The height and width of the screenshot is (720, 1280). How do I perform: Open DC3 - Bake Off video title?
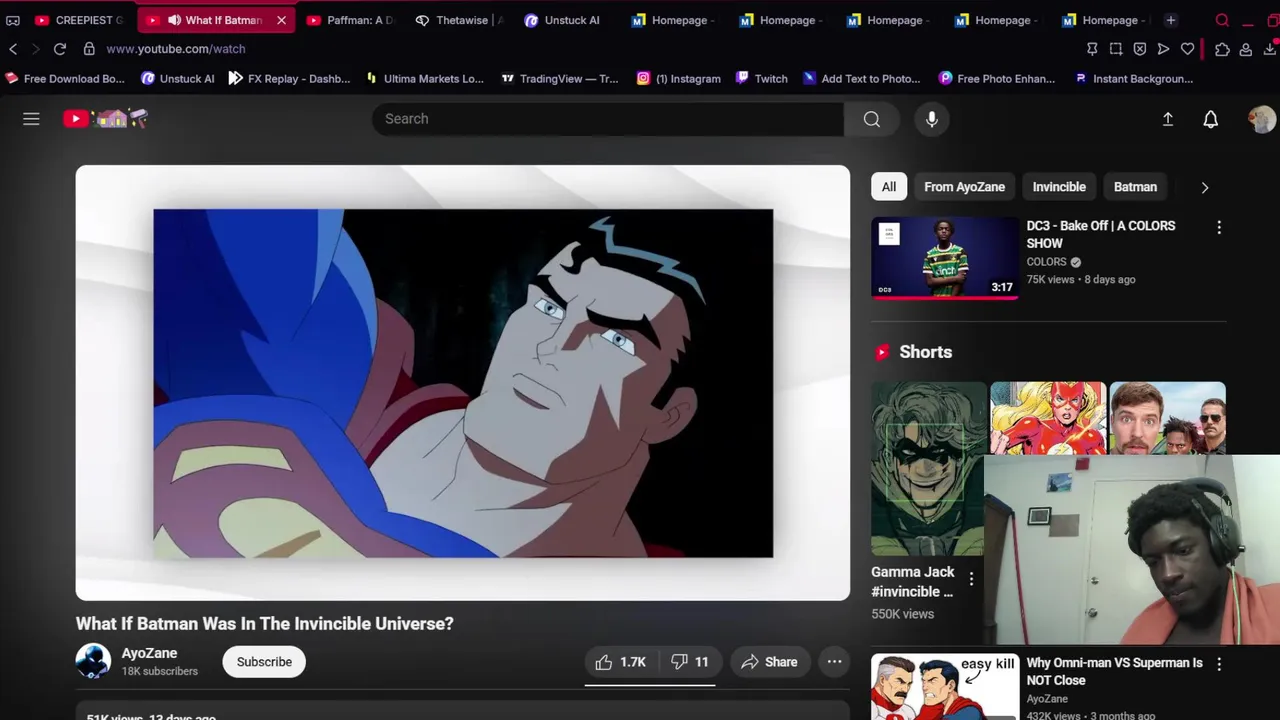tap(1100, 234)
